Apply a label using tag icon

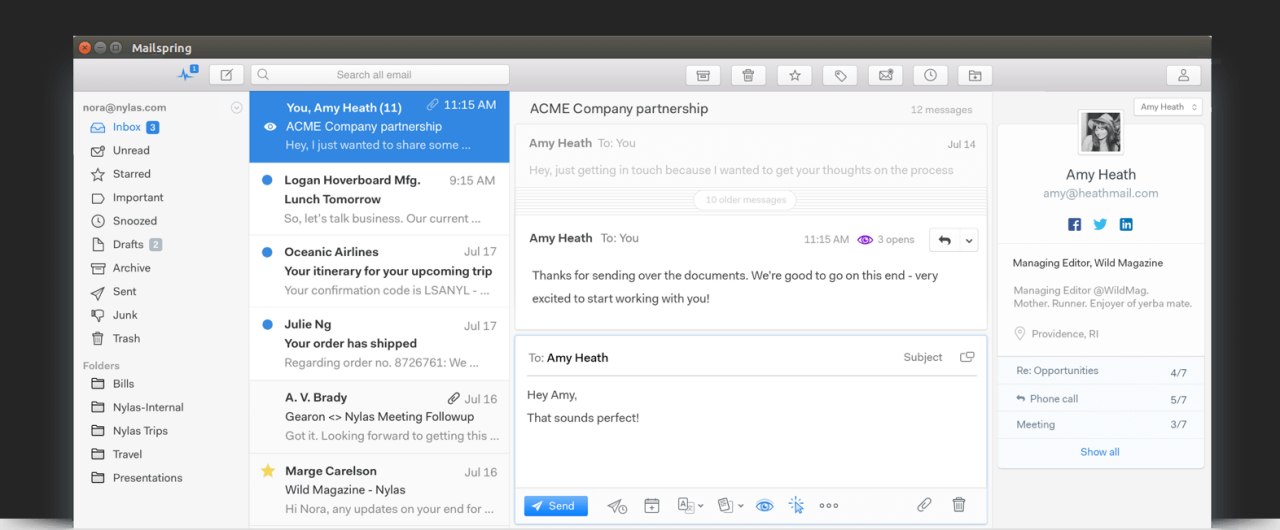click(x=840, y=75)
